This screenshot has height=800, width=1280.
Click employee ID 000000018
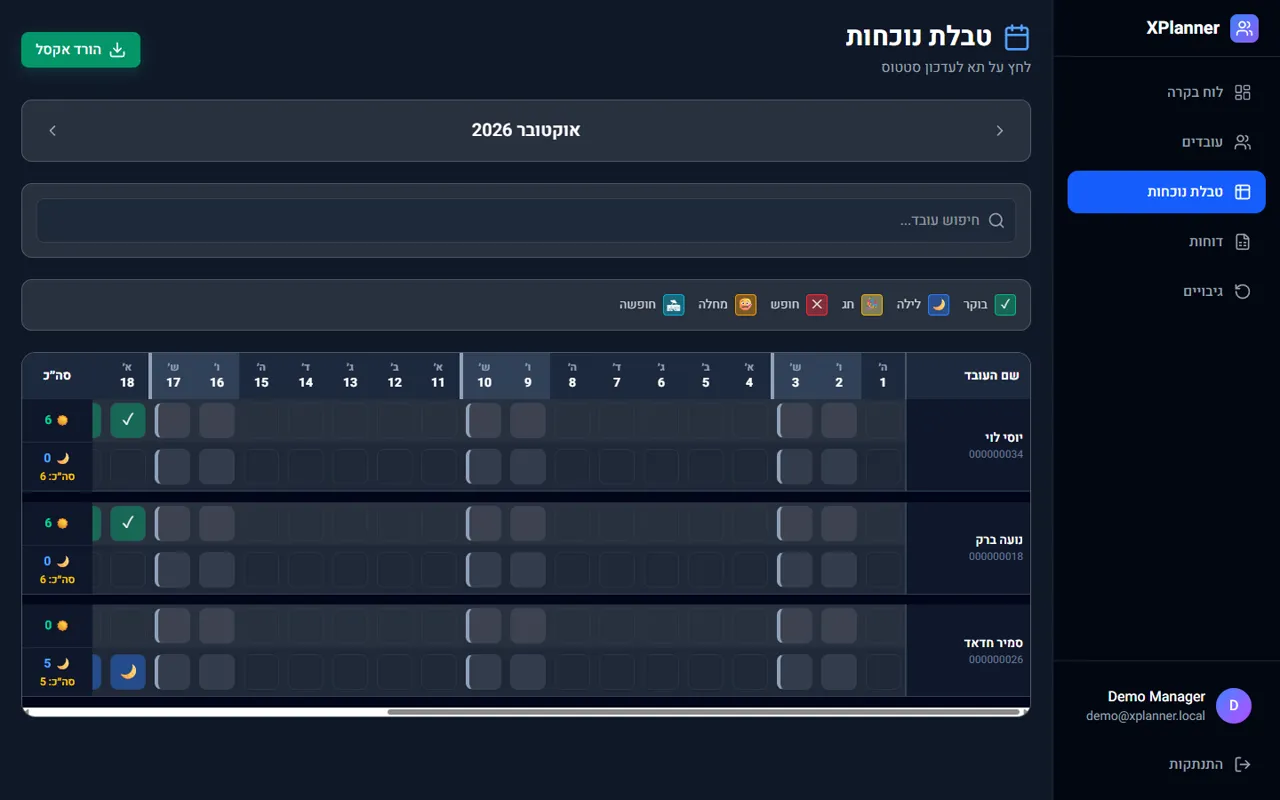pos(996,556)
